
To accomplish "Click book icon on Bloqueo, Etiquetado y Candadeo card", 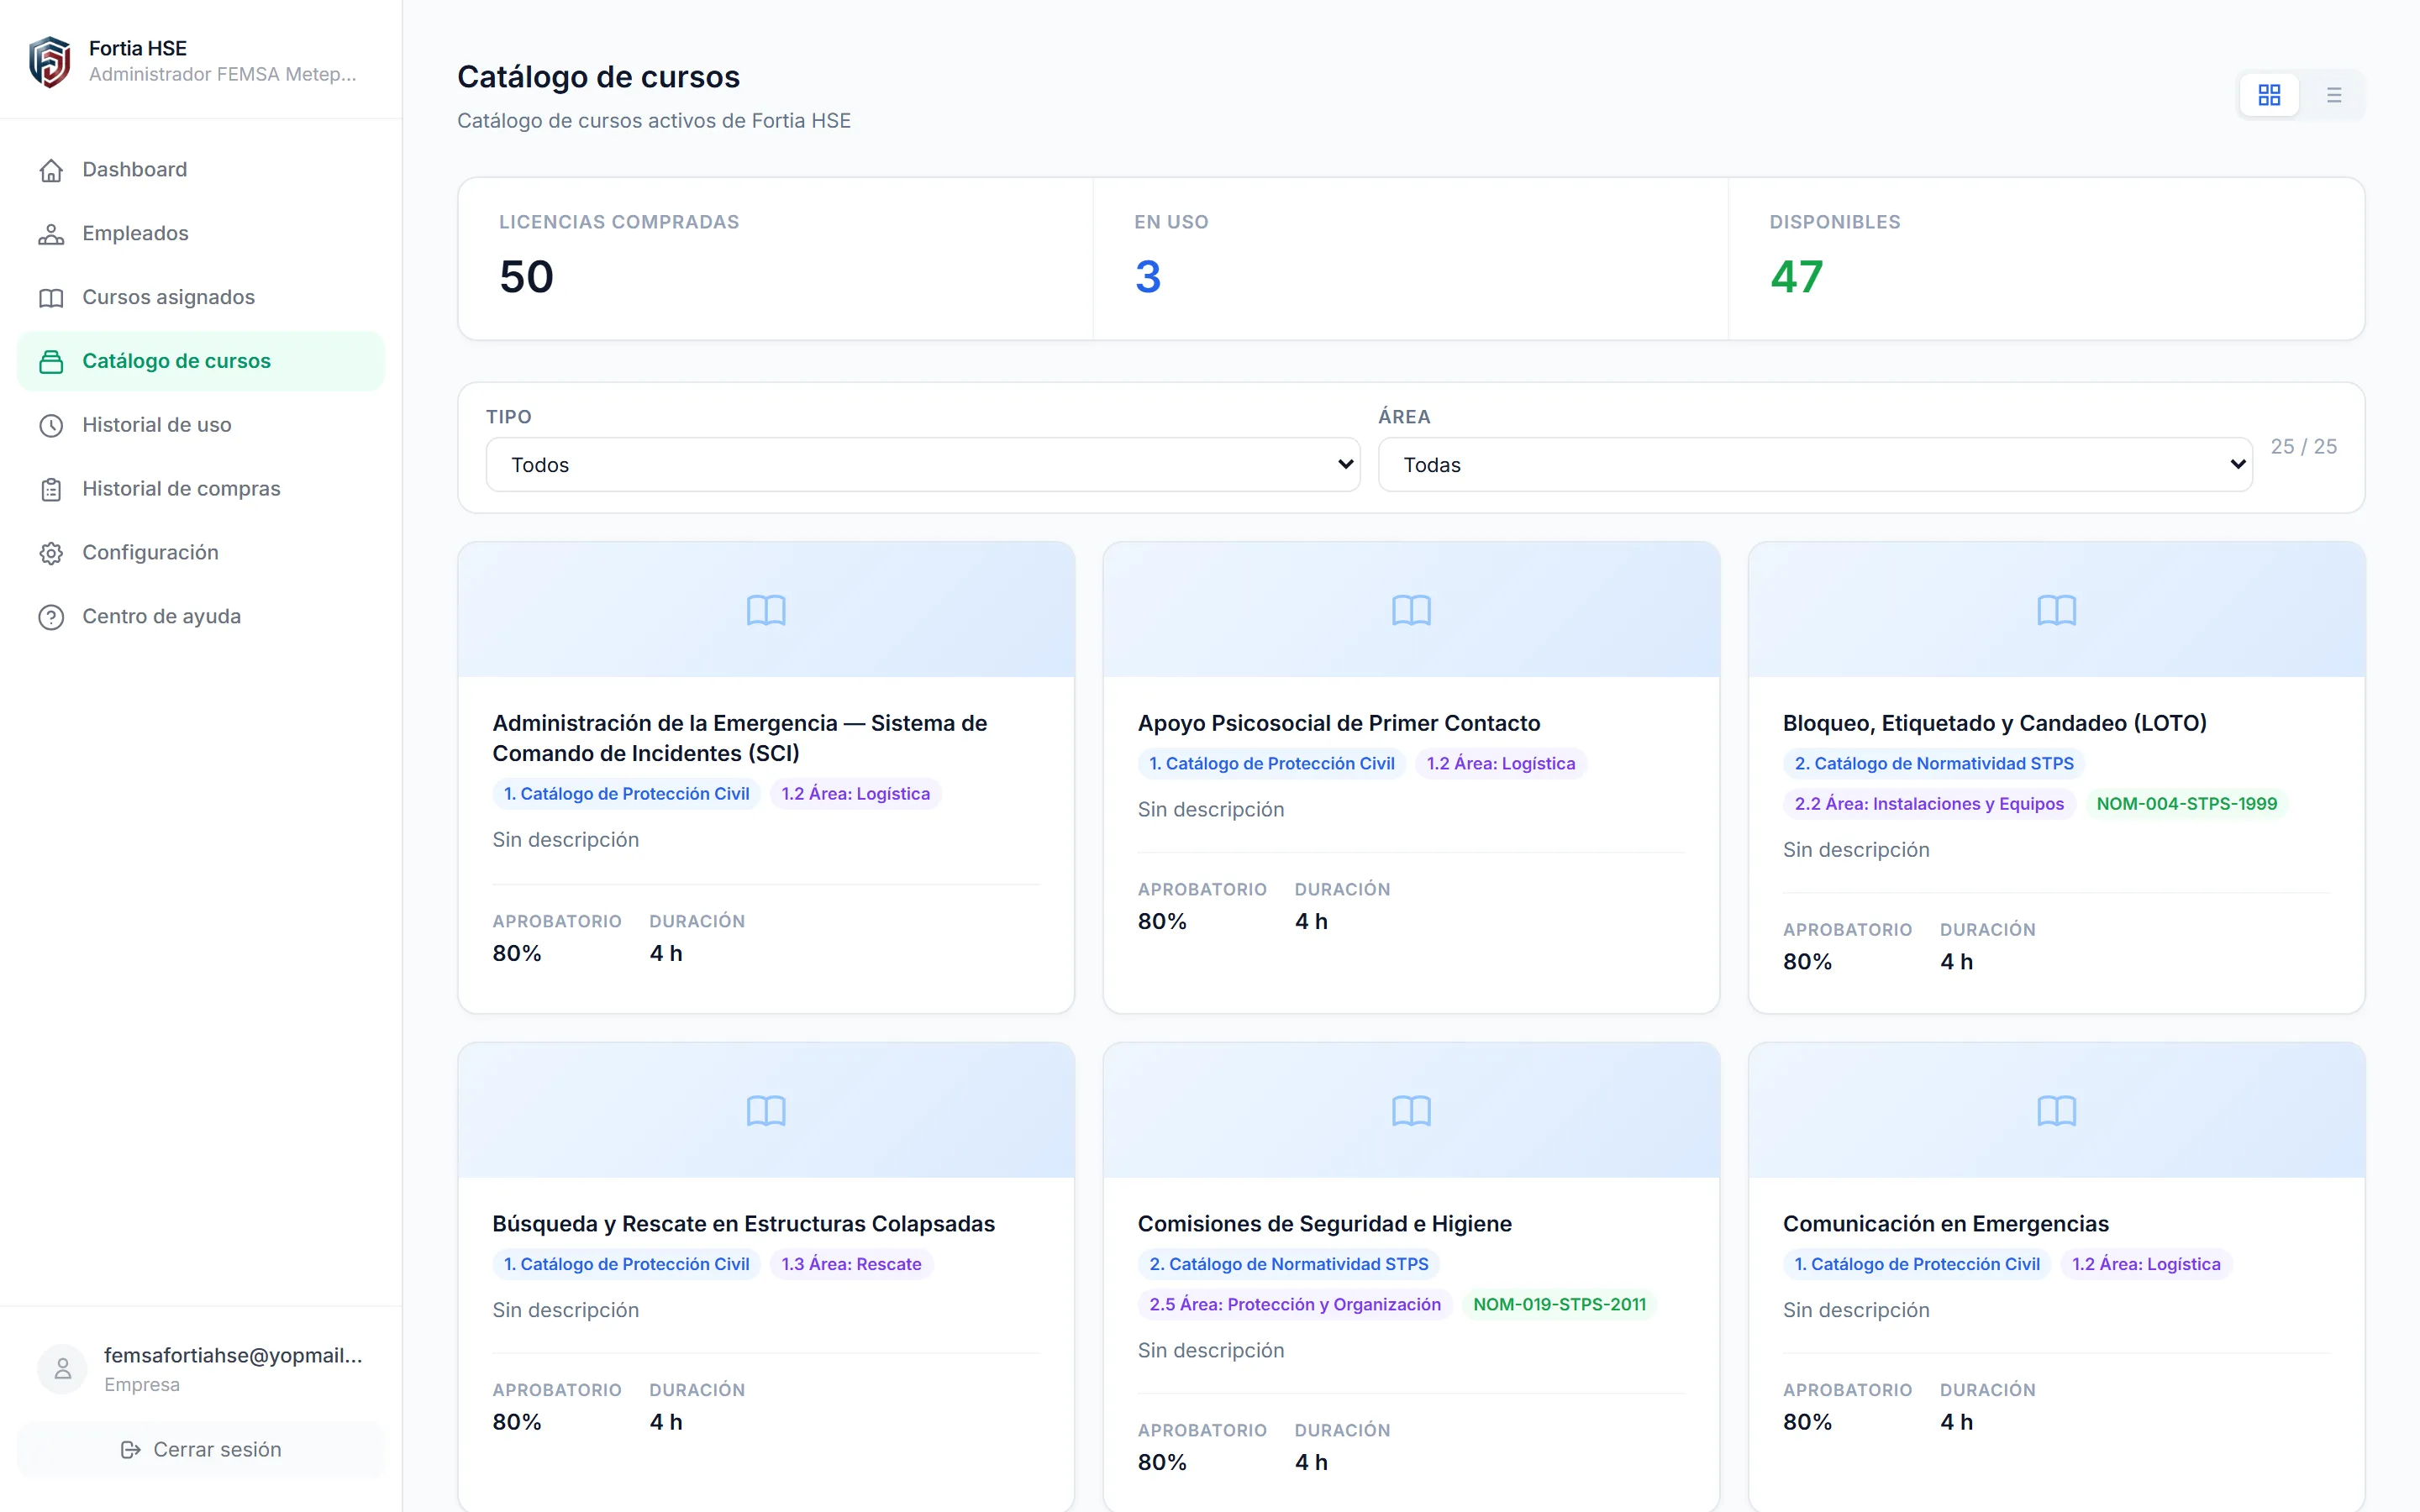I will pyautogui.click(x=2056, y=610).
